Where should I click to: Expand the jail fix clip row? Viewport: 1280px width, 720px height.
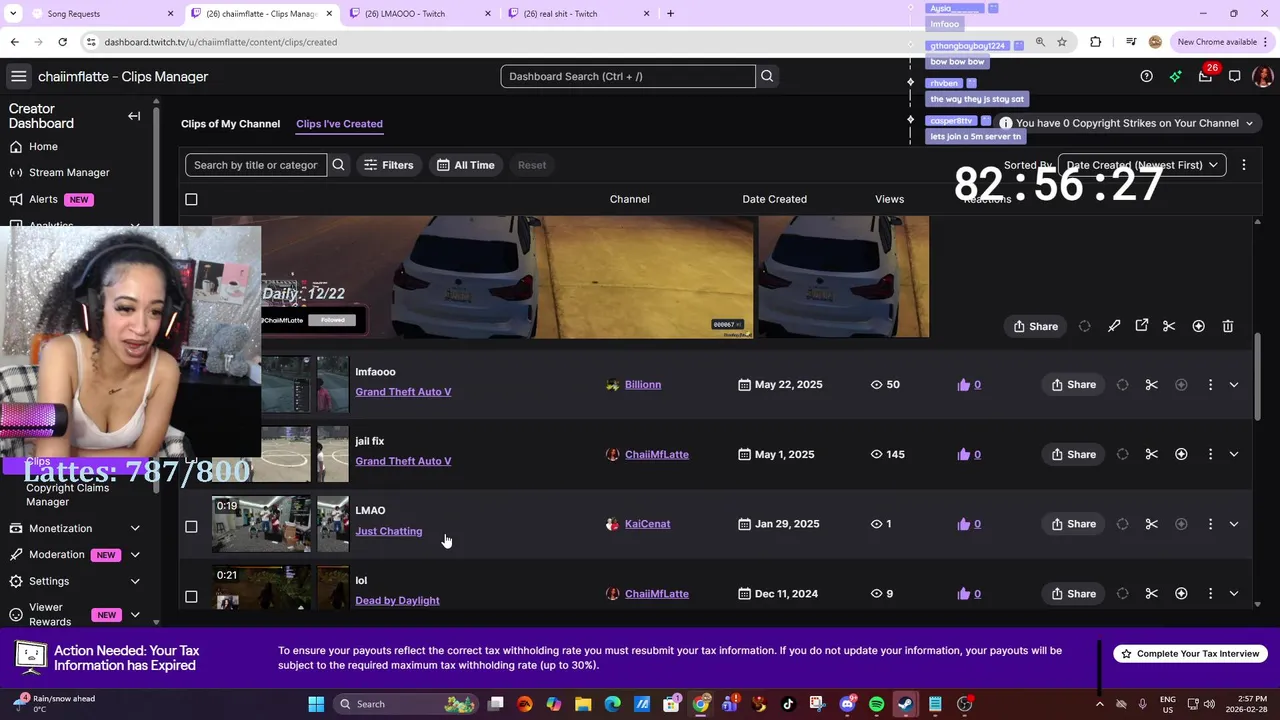click(1234, 454)
